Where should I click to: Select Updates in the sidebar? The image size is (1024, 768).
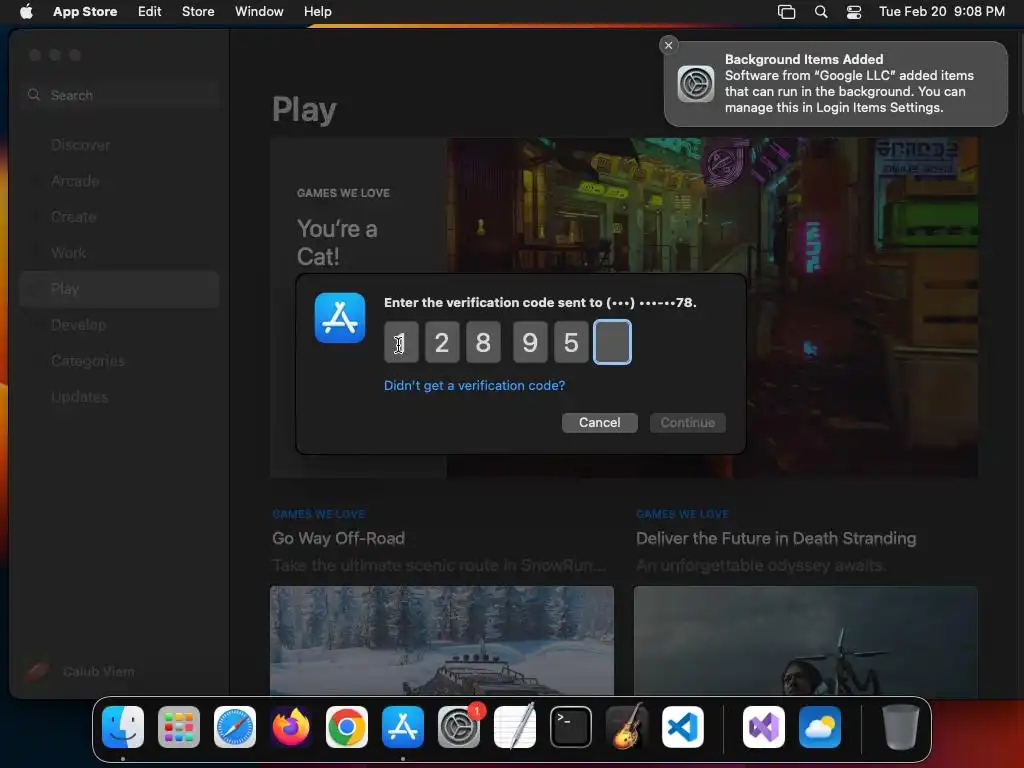click(120, 396)
